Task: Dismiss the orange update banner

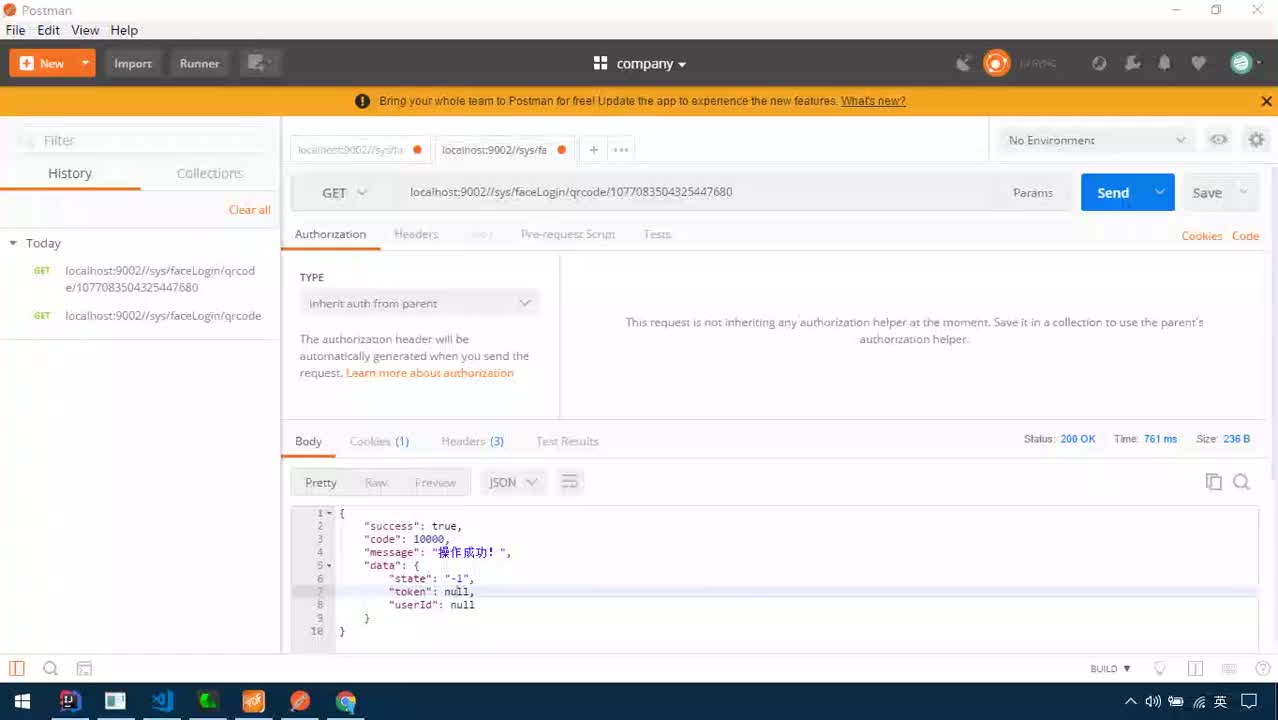Action: pyautogui.click(x=1266, y=101)
